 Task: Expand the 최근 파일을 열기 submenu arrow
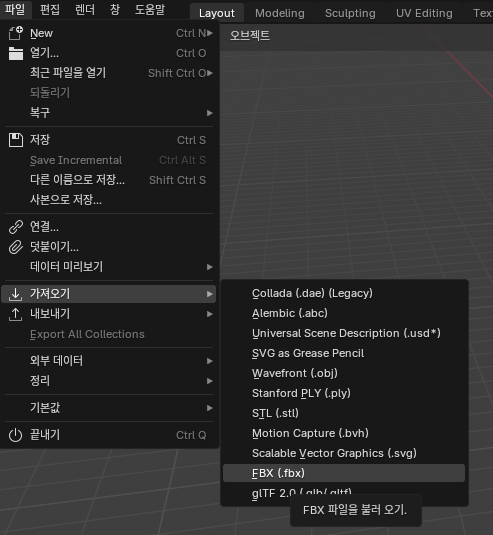[210, 73]
